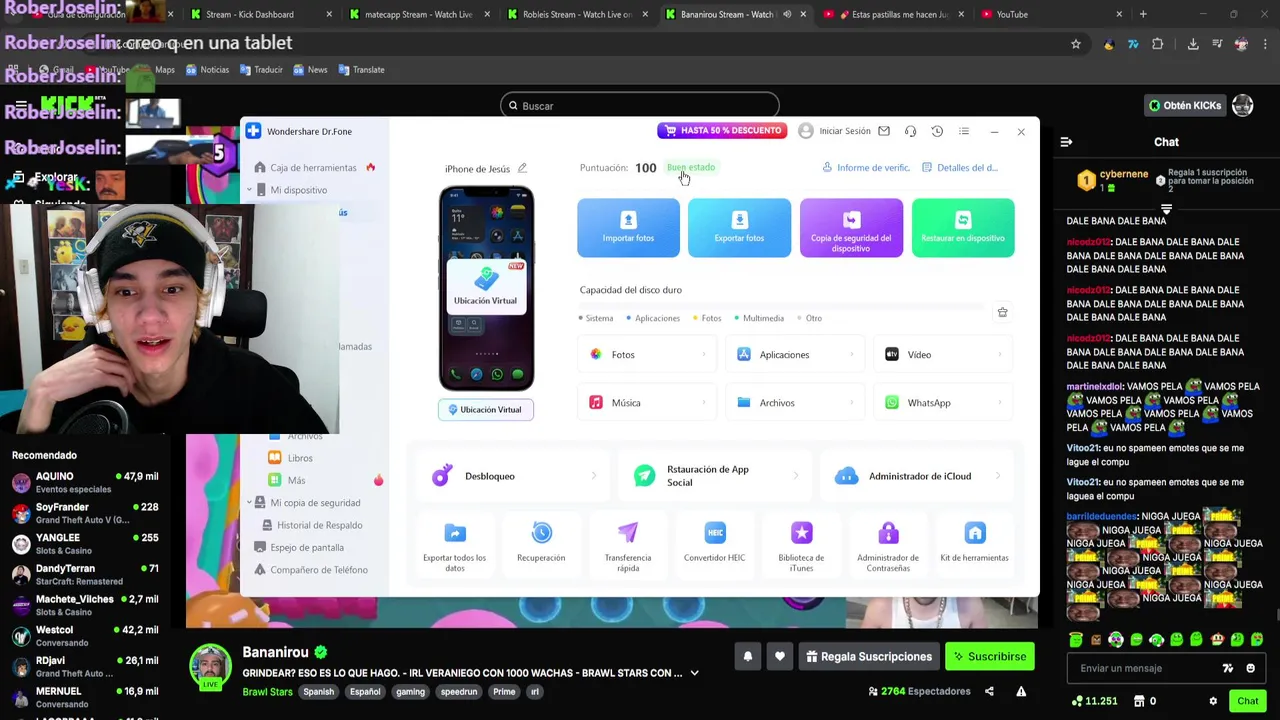This screenshot has width=1280, height=720.
Task: Open the Convertidor HEIC tool
Action: coord(714,543)
